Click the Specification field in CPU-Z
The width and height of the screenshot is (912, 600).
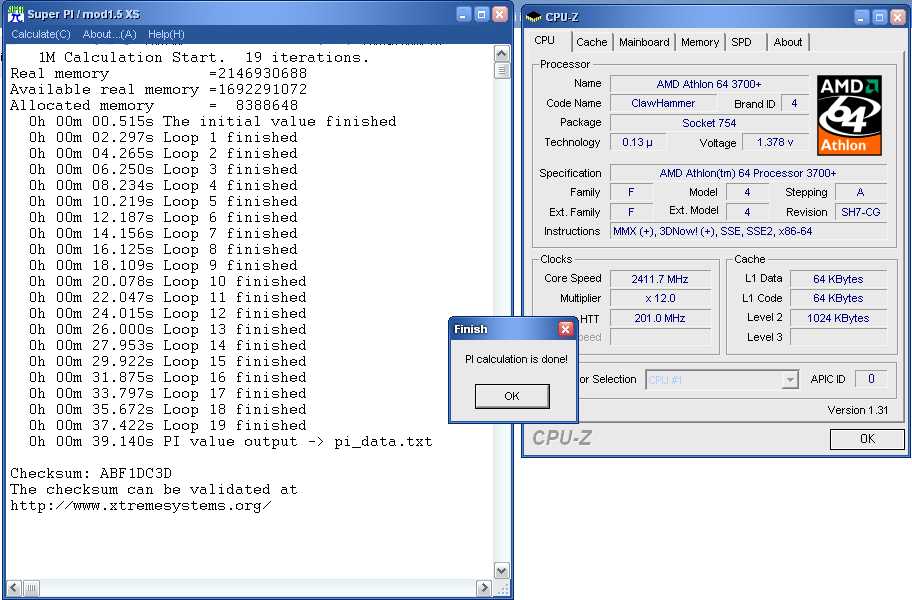point(748,173)
